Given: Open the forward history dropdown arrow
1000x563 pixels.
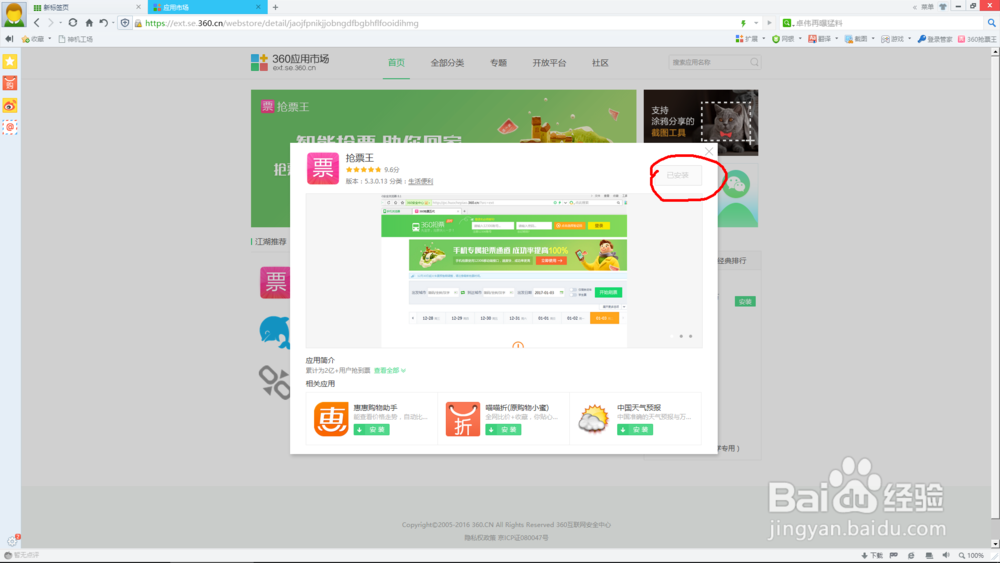Looking at the screenshot, I should [60, 23].
